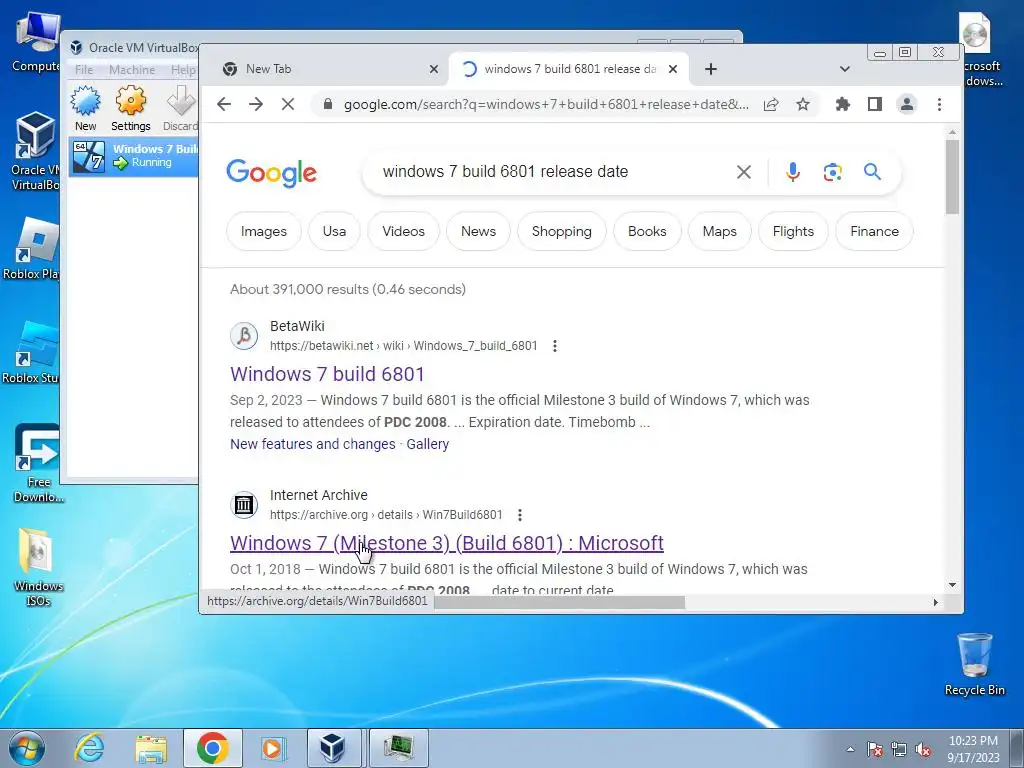Click the BetaWiki site favicon
The width and height of the screenshot is (1024, 768).
click(x=244, y=336)
